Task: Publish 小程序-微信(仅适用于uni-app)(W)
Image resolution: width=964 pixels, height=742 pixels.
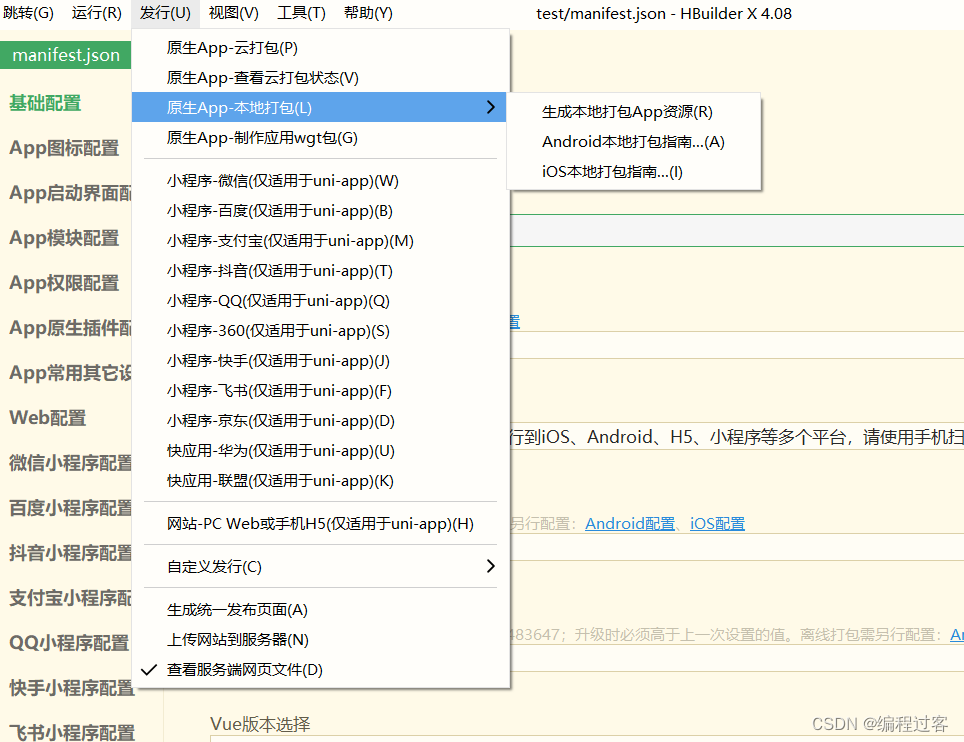Action: coord(320,181)
